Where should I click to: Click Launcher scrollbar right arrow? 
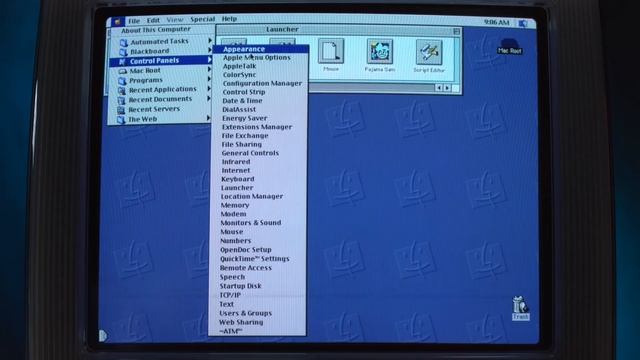click(447, 88)
